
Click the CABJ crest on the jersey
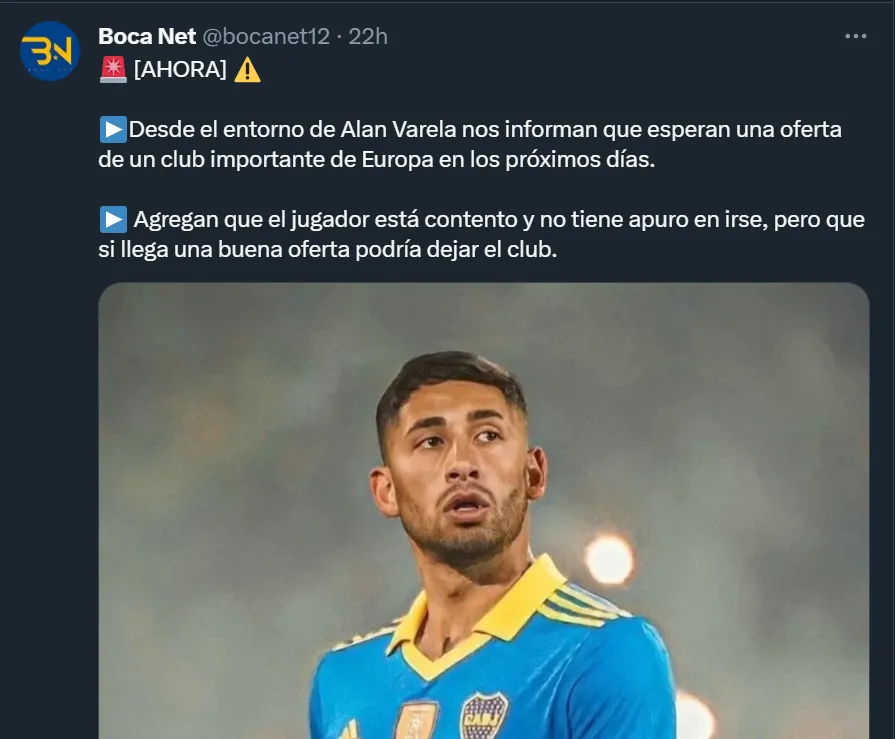pyautogui.click(x=484, y=716)
